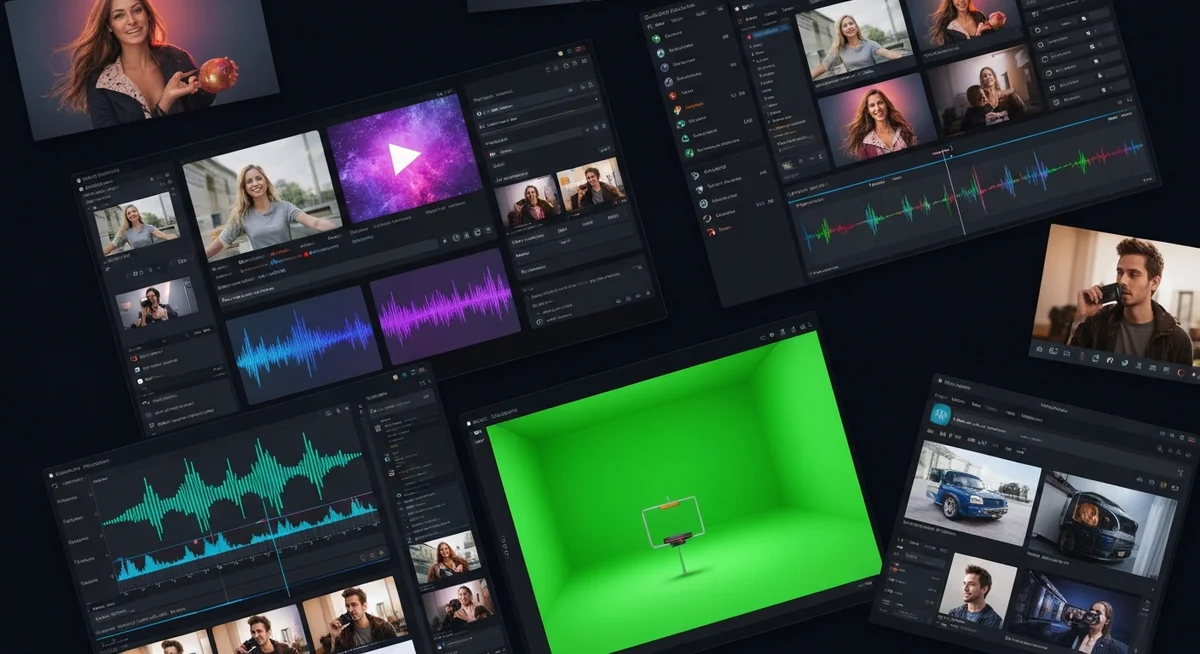The width and height of the screenshot is (1200, 654).
Task: Click the vertical playhead line in the bottom-left audio window
Action: pyautogui.click(x=275, y=550)
